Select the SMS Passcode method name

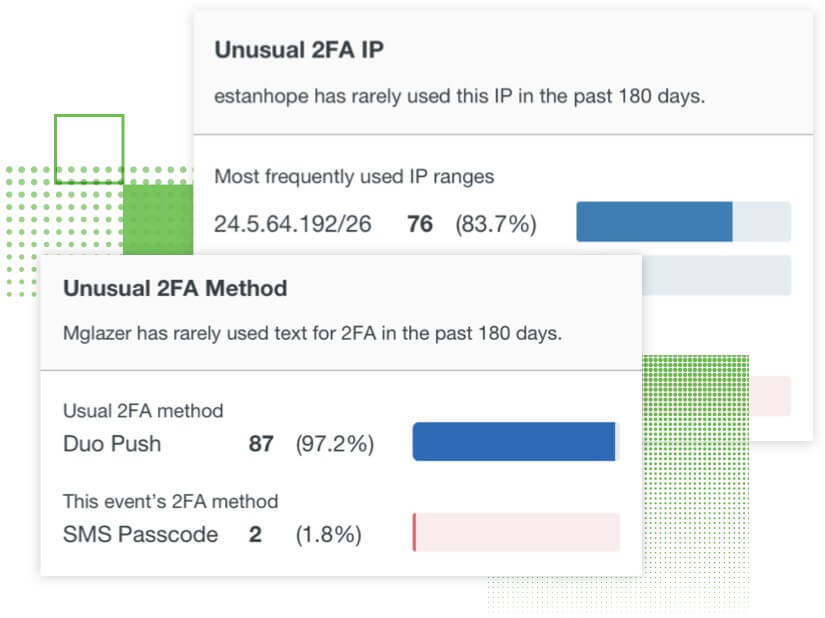coord(140,534)
